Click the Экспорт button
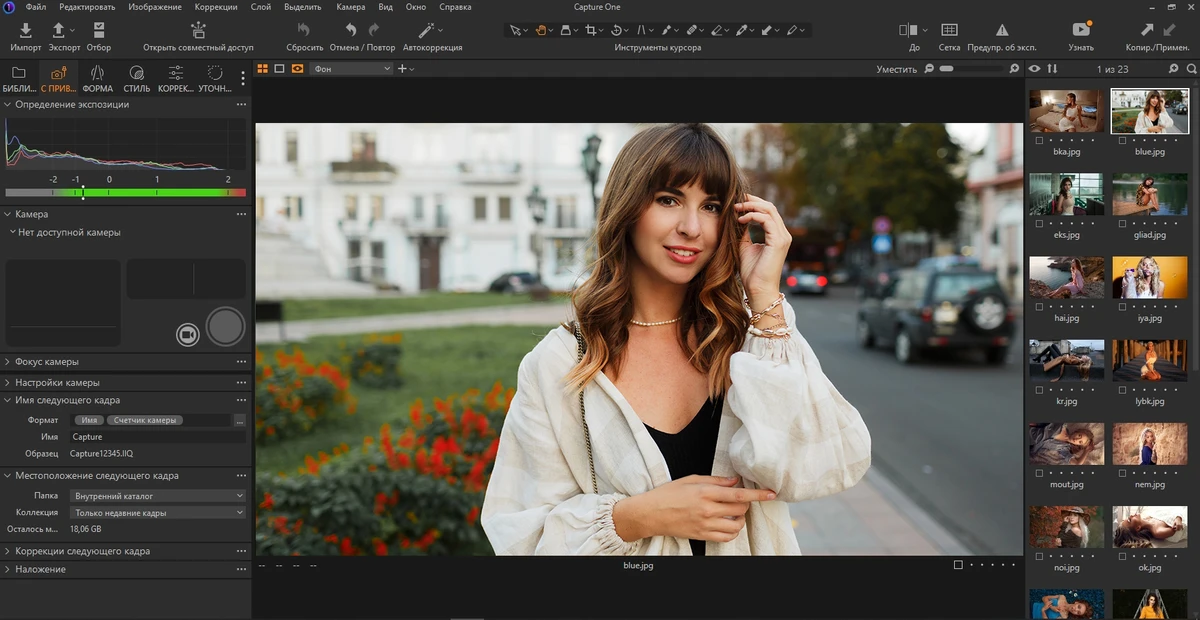The image size is (1200, 620). point(63,31)
